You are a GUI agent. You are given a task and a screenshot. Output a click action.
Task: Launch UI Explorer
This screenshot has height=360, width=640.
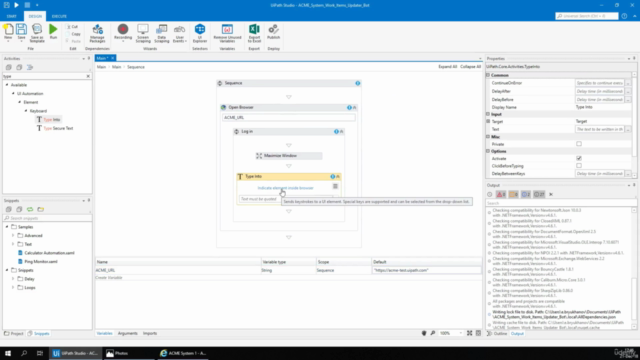pos(200,33)
